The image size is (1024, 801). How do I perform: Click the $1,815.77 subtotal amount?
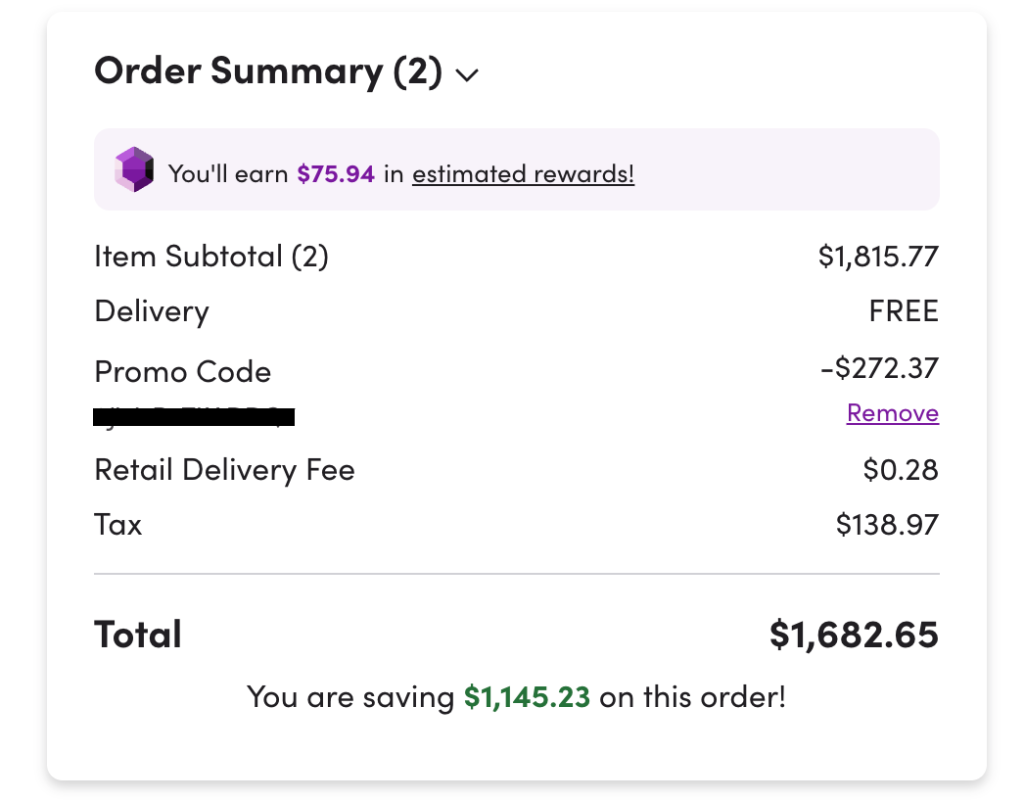pos(878,257)
